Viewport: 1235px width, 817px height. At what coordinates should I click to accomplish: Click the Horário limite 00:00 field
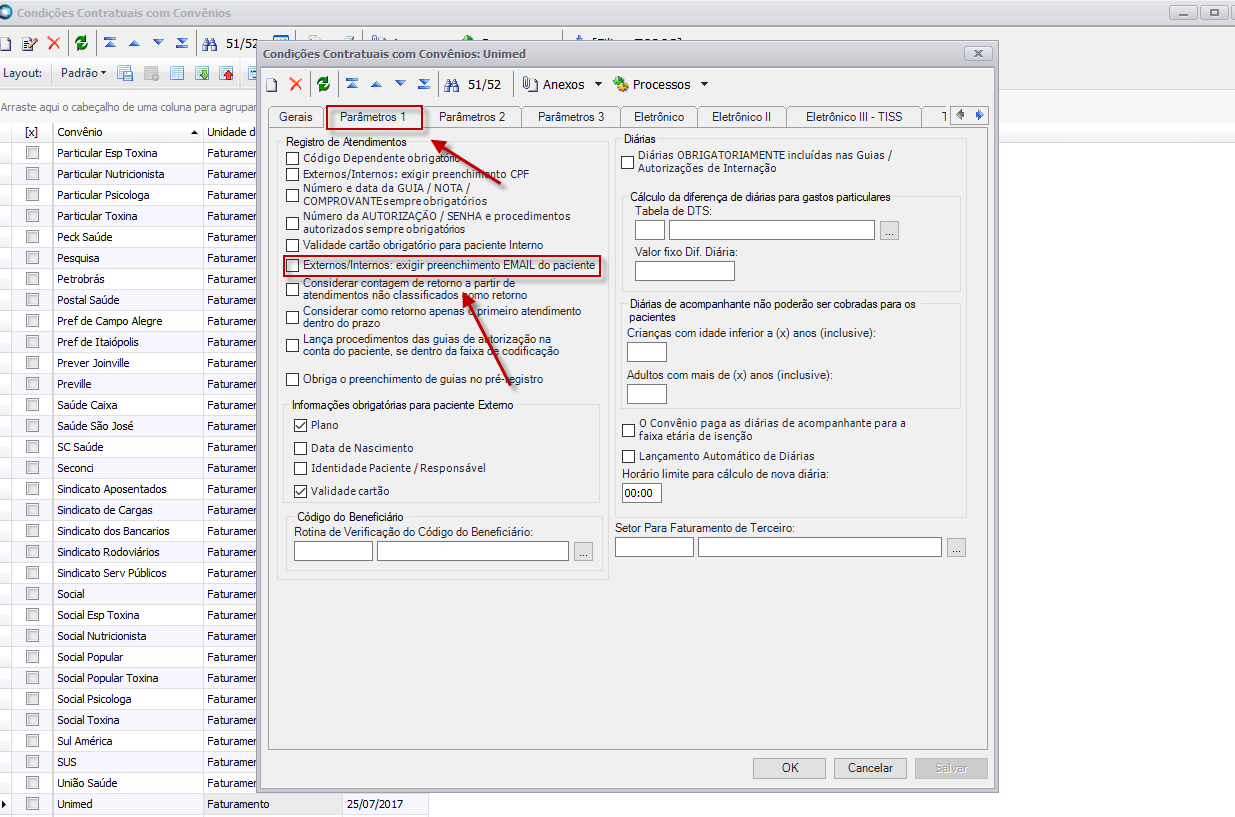point(642,493)
